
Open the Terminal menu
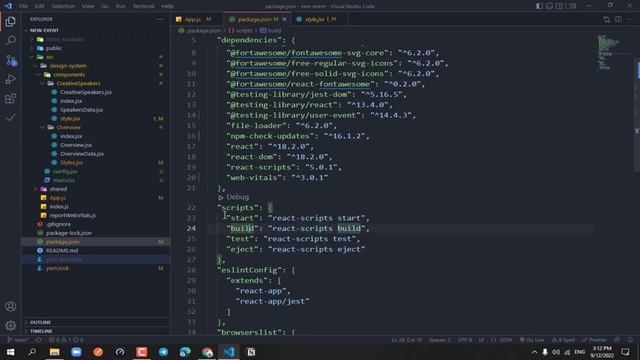pyautogui.click(x=144, y=6)
